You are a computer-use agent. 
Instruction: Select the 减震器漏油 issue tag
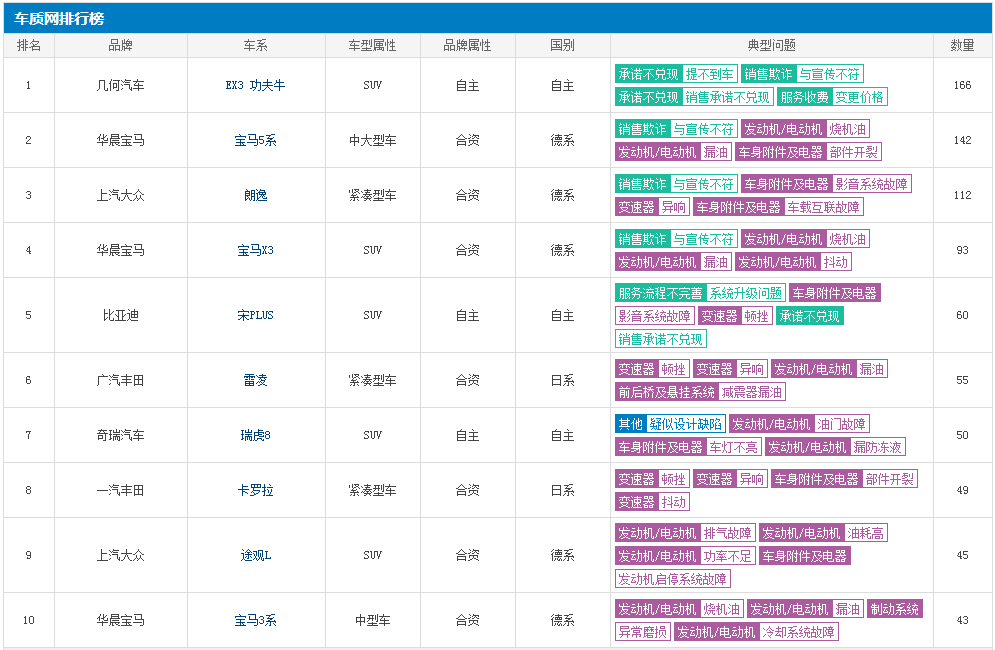tap(751, 392)
